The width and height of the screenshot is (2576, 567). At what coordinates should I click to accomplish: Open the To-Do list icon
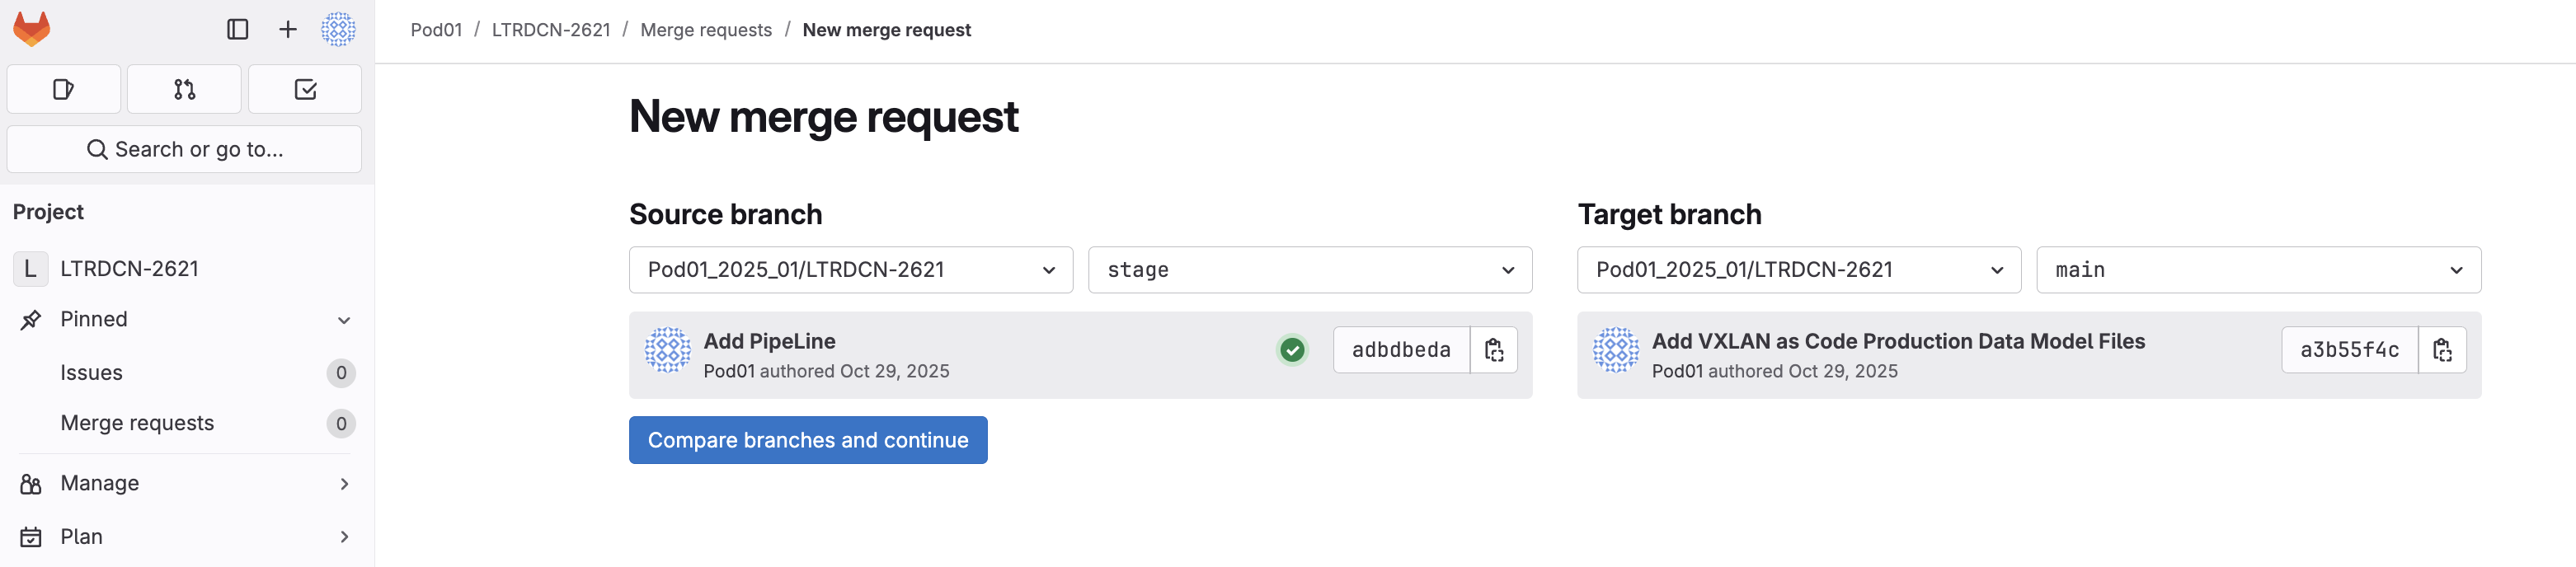(x=305, y=89)
